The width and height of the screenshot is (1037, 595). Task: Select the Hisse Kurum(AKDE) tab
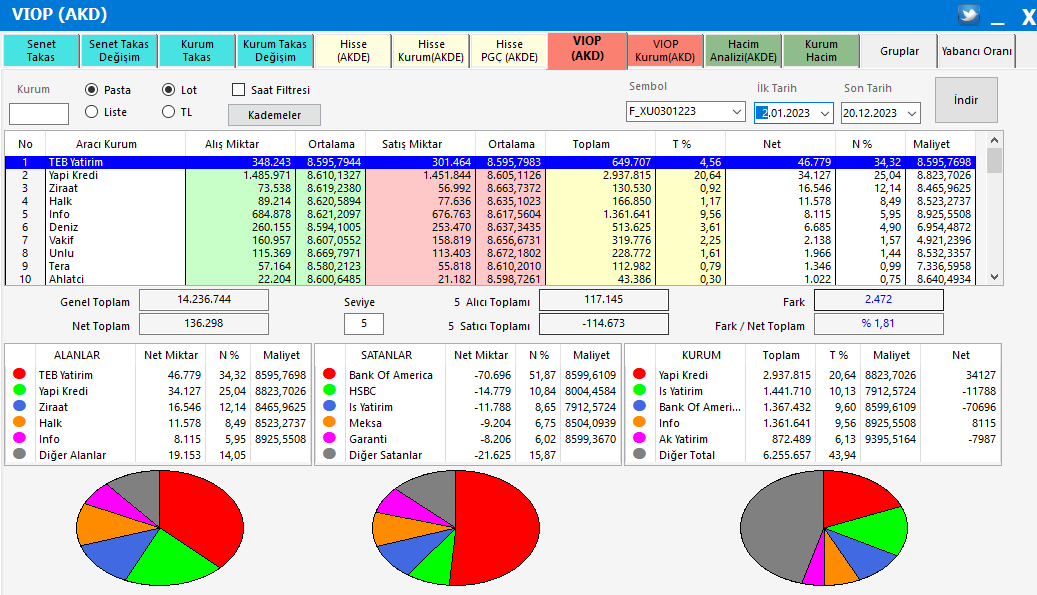[x=431, y=51]
